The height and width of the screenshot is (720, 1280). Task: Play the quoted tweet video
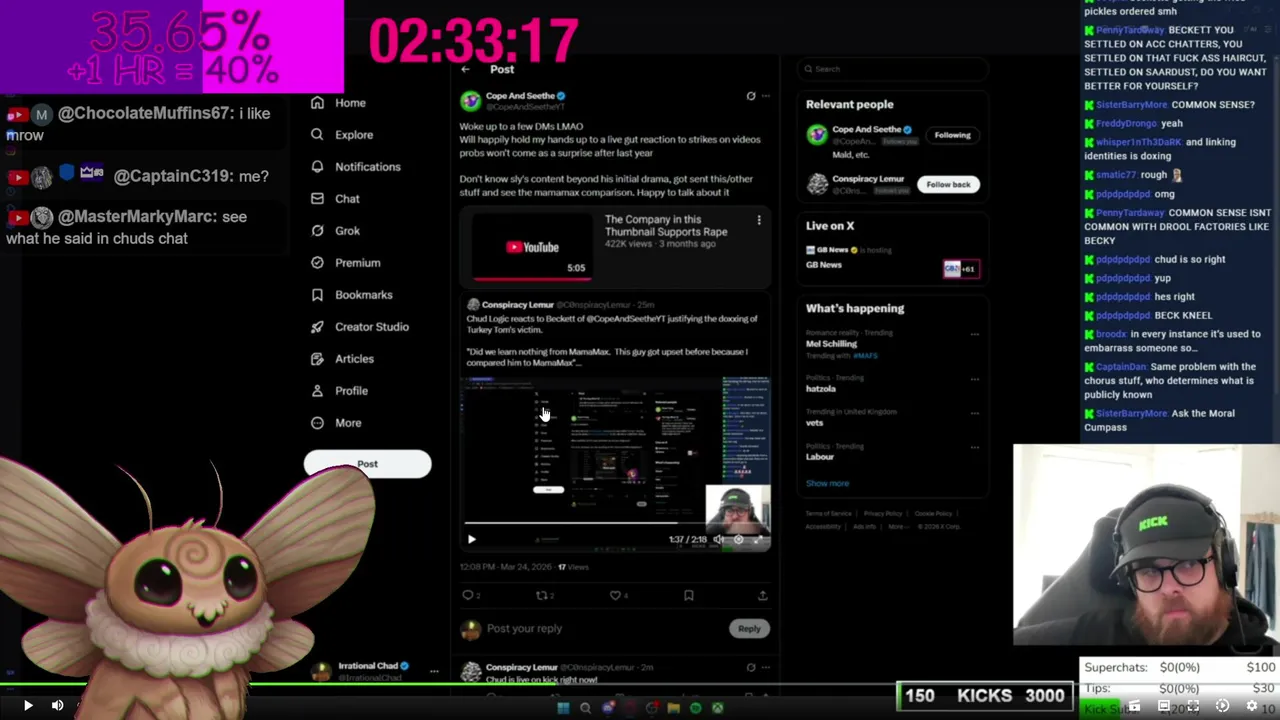point(472,540)
